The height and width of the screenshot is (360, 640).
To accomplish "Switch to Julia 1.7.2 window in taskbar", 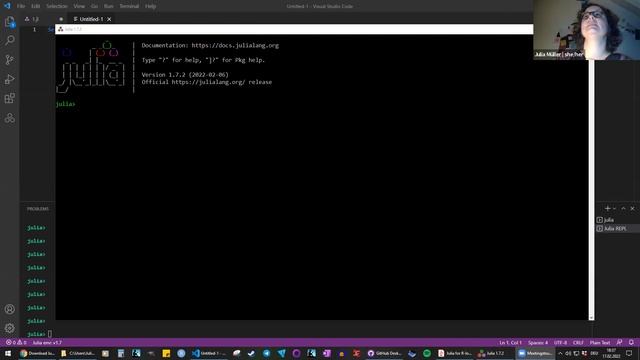I will tap(493, 353).
